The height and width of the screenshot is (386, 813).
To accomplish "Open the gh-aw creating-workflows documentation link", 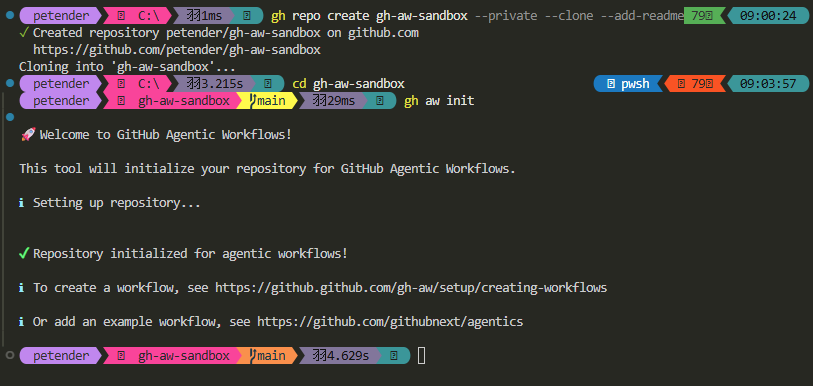I will tap(411, 288).
